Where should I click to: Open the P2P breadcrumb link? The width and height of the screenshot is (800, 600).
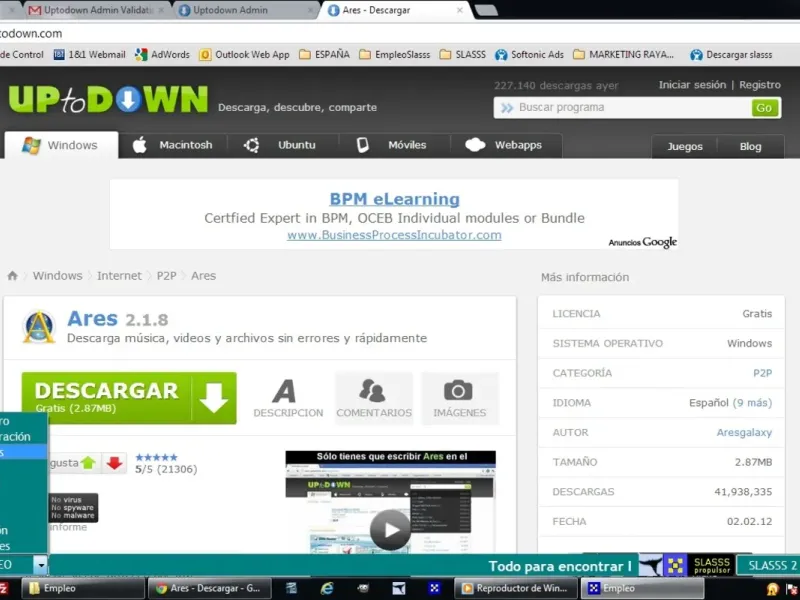tap(166, 276)
